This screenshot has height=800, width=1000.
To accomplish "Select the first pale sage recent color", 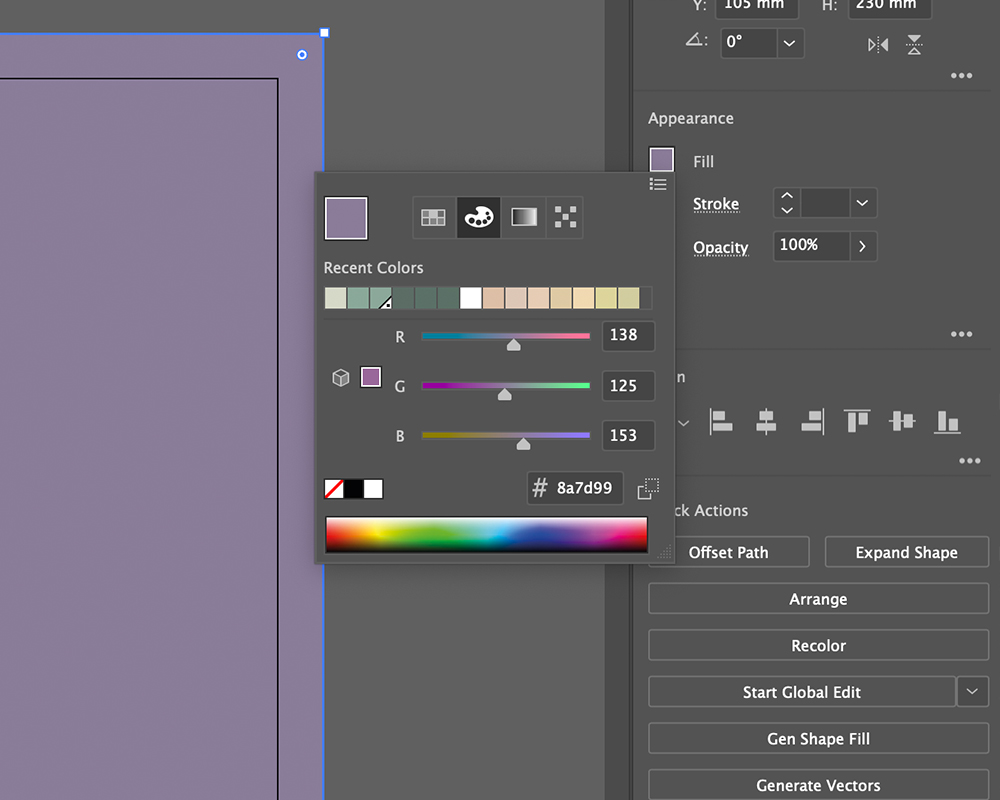I will (x=335, y=298).
